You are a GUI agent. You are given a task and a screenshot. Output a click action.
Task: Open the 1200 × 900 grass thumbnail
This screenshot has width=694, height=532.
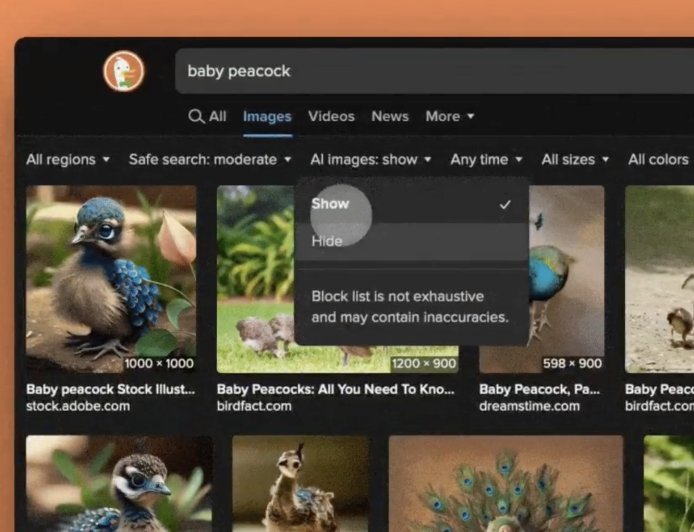pos(255,279)
